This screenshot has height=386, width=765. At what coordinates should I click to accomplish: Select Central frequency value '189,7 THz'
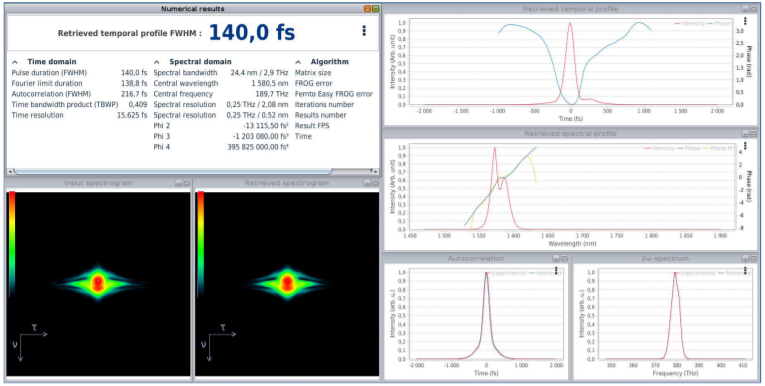tap(273, 94)
